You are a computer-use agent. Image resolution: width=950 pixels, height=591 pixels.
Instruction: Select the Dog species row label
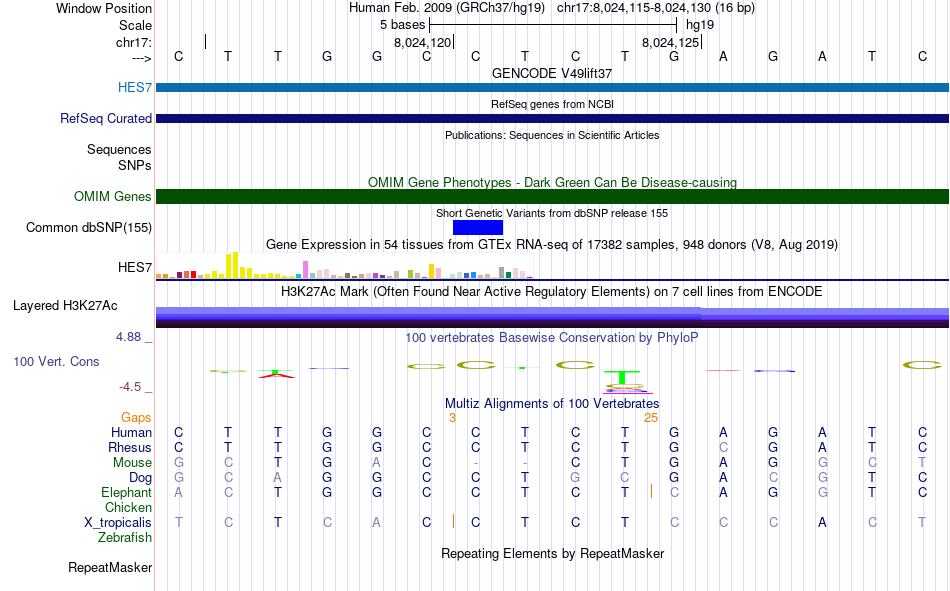140,478
